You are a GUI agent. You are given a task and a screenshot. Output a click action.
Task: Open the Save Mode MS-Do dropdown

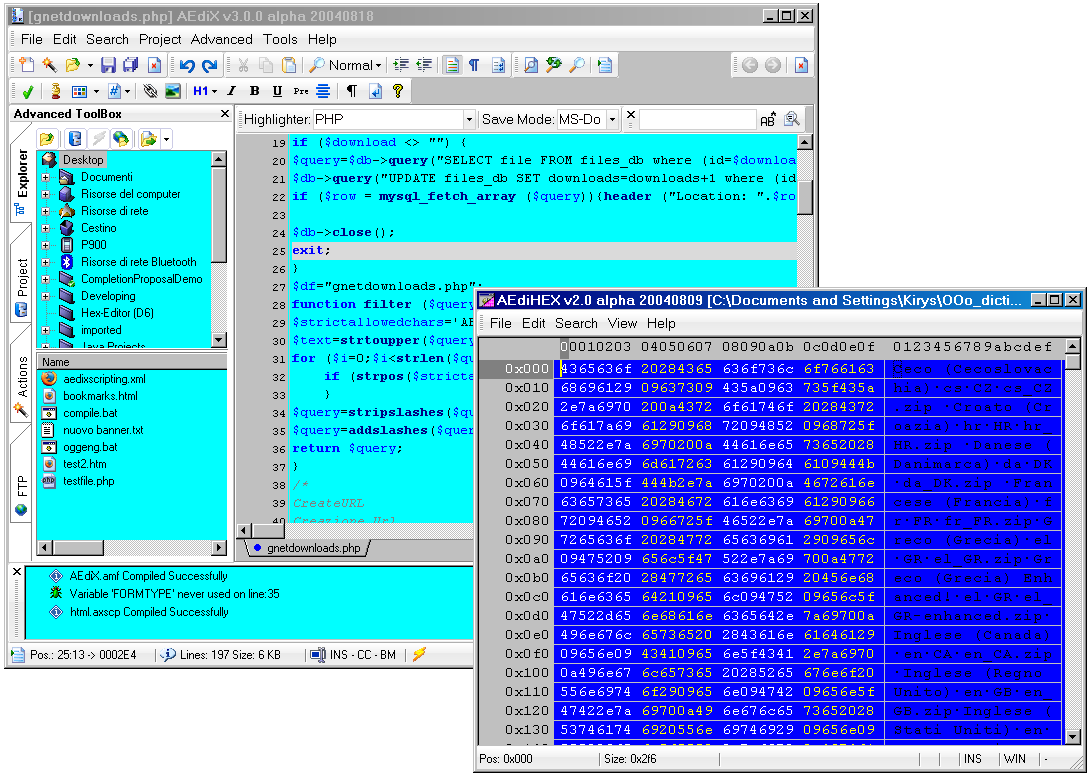click(612, 120)
